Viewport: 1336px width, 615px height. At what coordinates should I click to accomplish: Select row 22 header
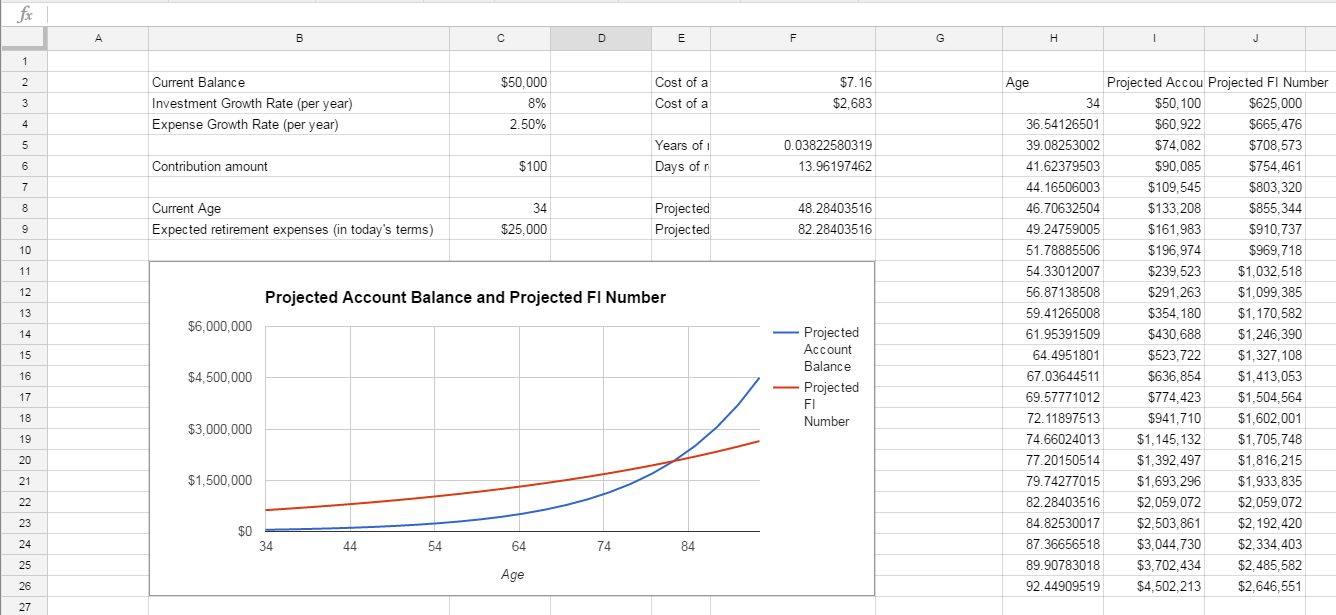tap(23, 501)
